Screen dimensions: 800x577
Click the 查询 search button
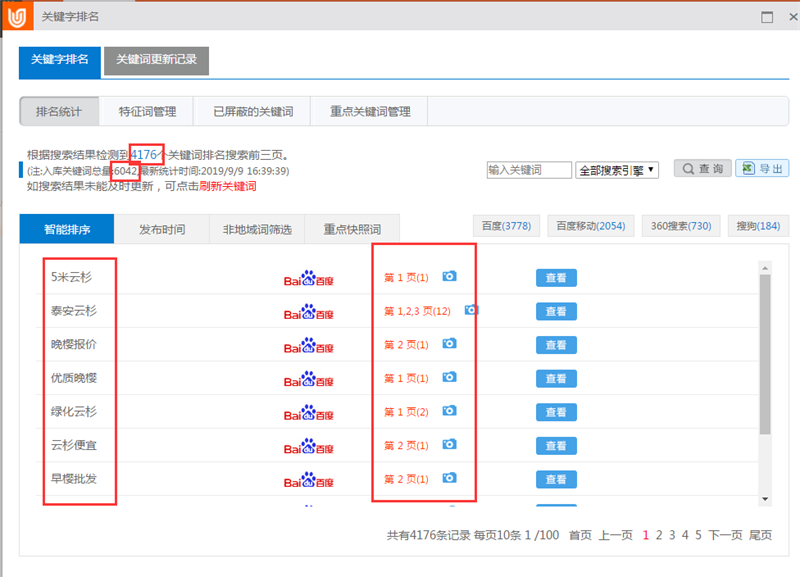pyautogui.click(x=703, y=168)
